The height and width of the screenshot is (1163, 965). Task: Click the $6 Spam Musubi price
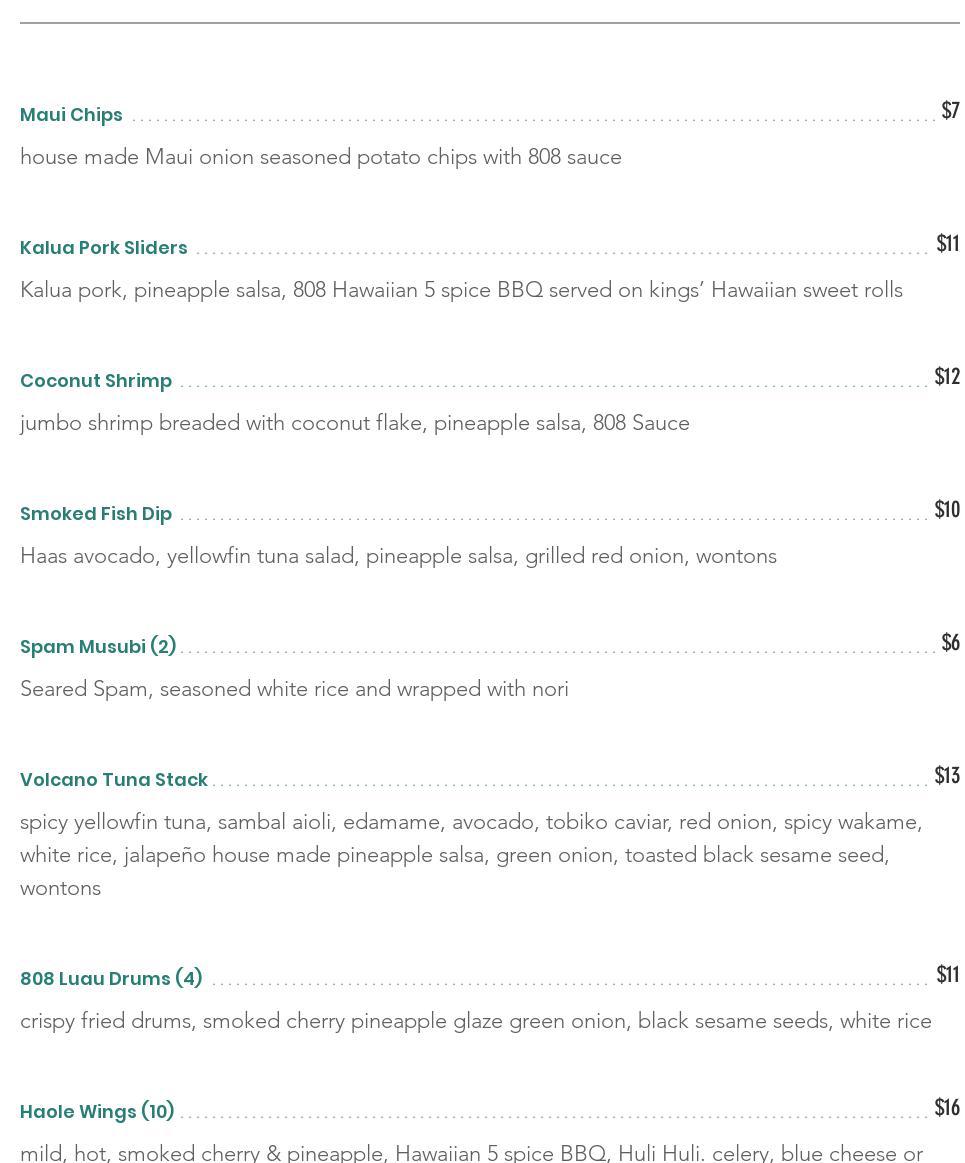(950, 642)
